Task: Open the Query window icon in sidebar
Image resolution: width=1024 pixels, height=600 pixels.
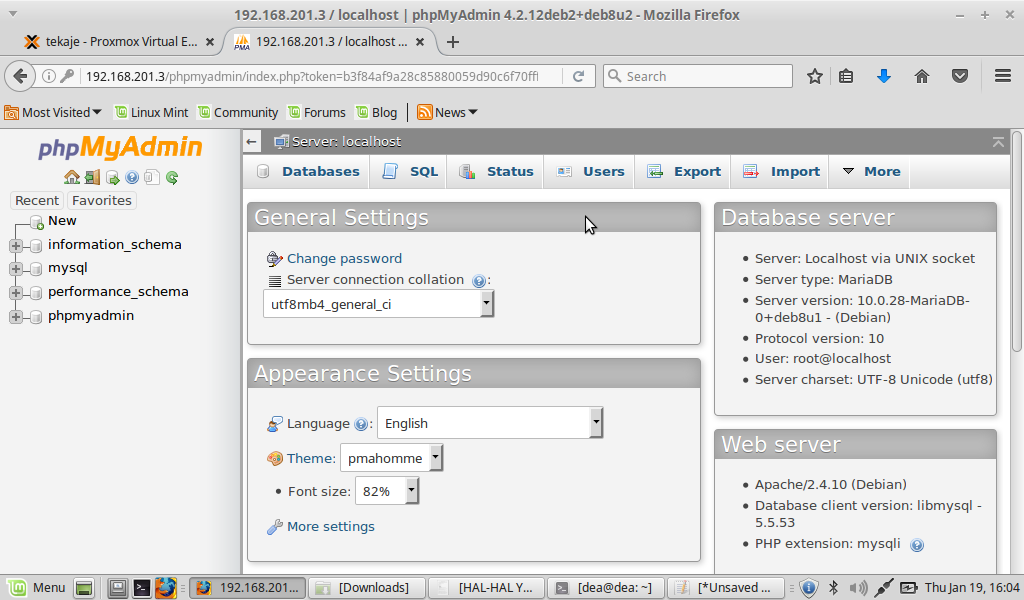Action: coord(112,178)
